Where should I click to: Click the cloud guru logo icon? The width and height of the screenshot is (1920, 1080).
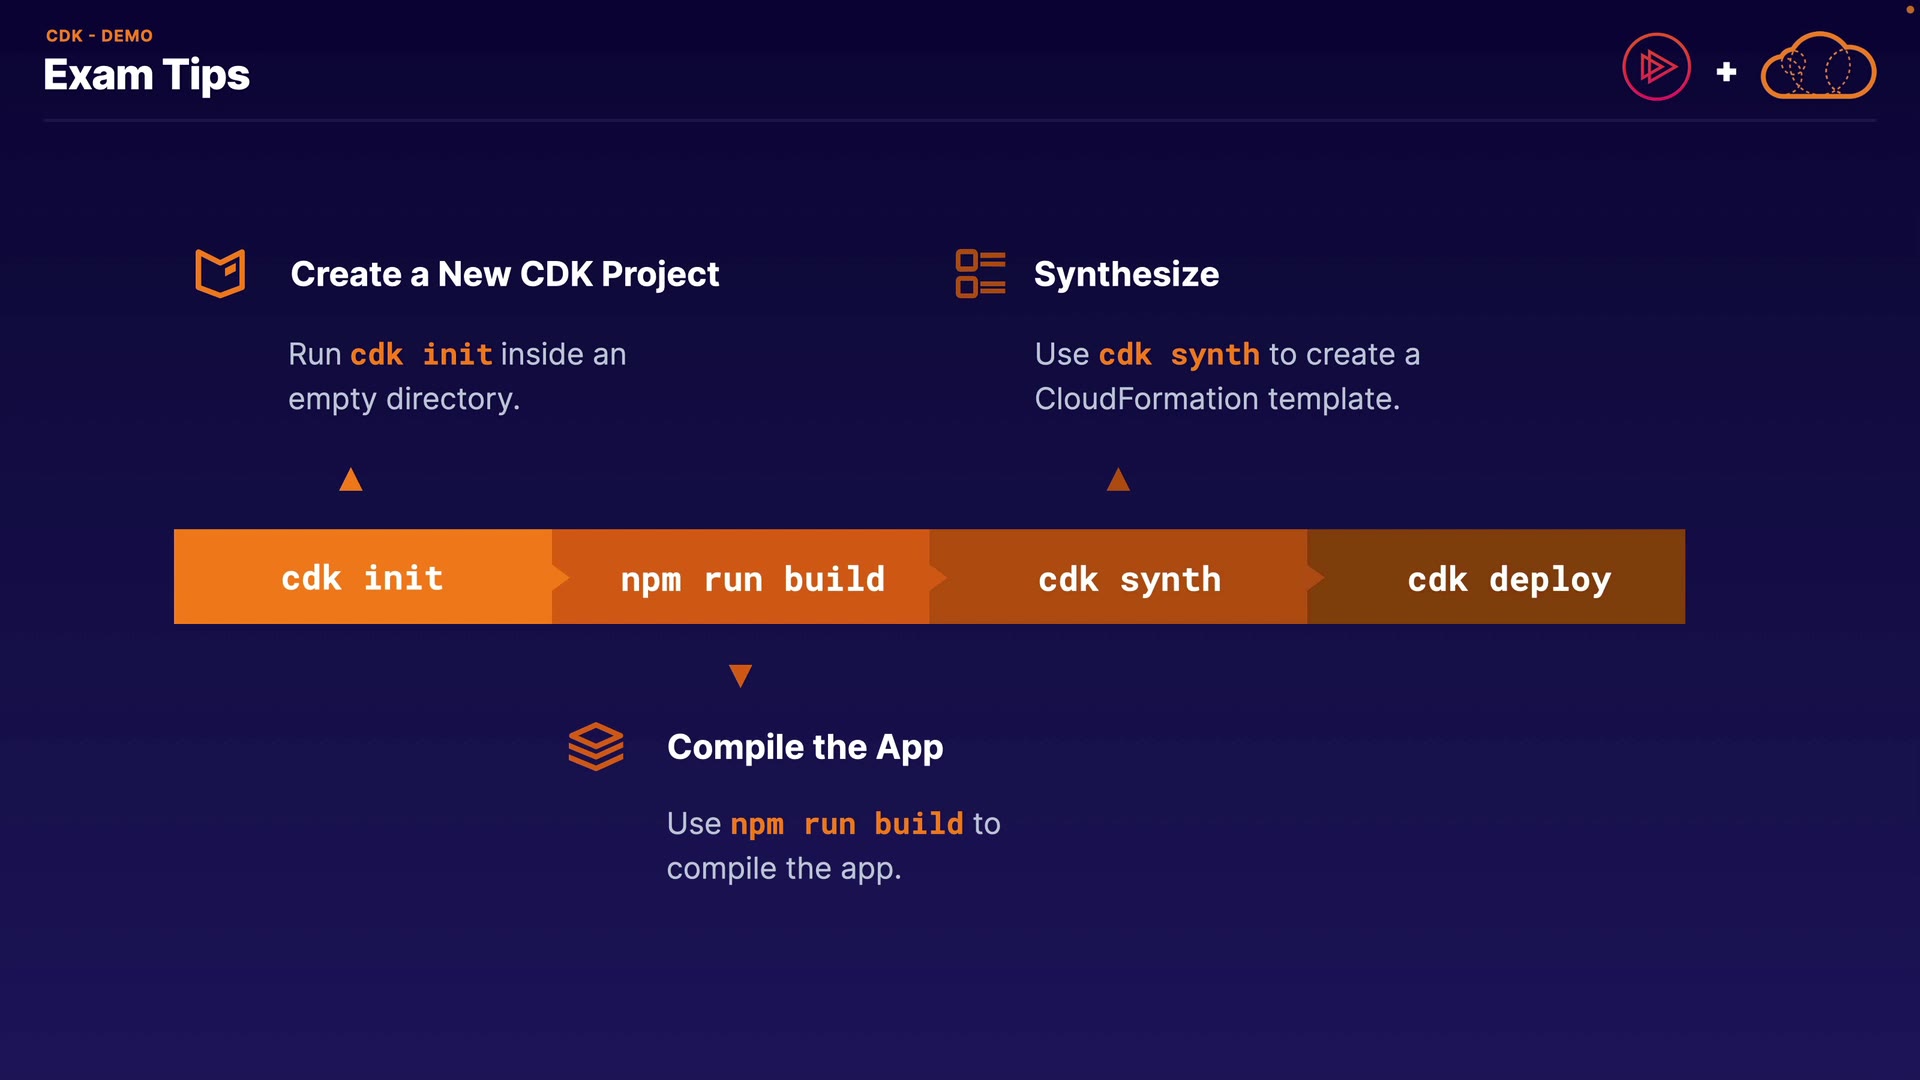(1818, 67)
